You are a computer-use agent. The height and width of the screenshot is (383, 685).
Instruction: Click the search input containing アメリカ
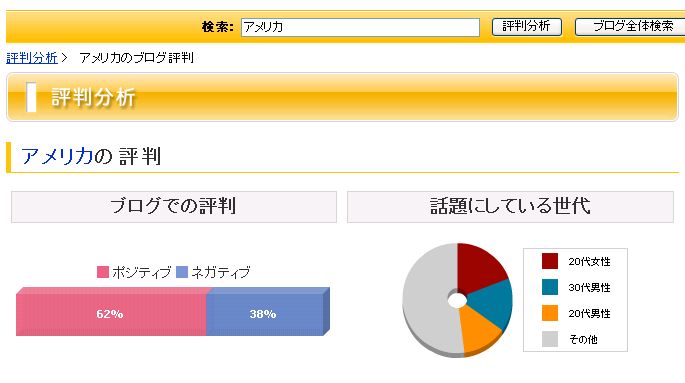coord(360,27)
